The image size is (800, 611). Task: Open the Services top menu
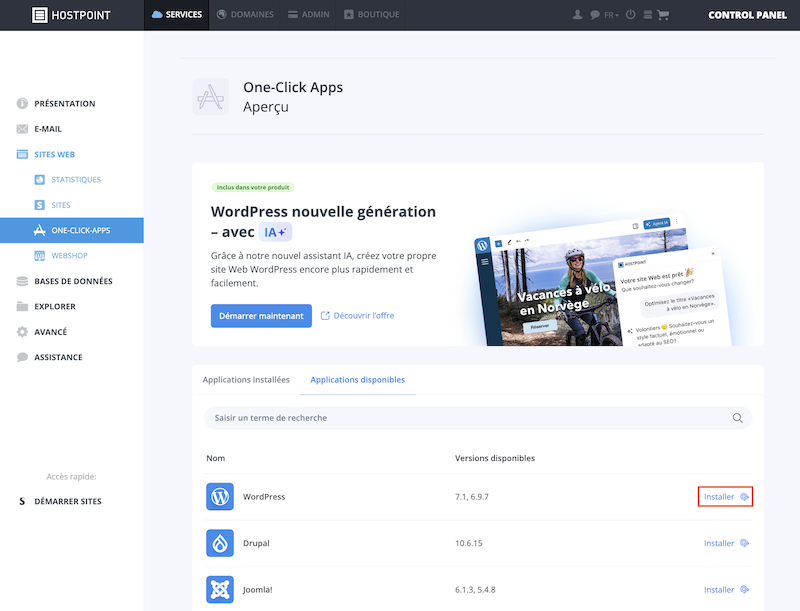tap(177, 15)
